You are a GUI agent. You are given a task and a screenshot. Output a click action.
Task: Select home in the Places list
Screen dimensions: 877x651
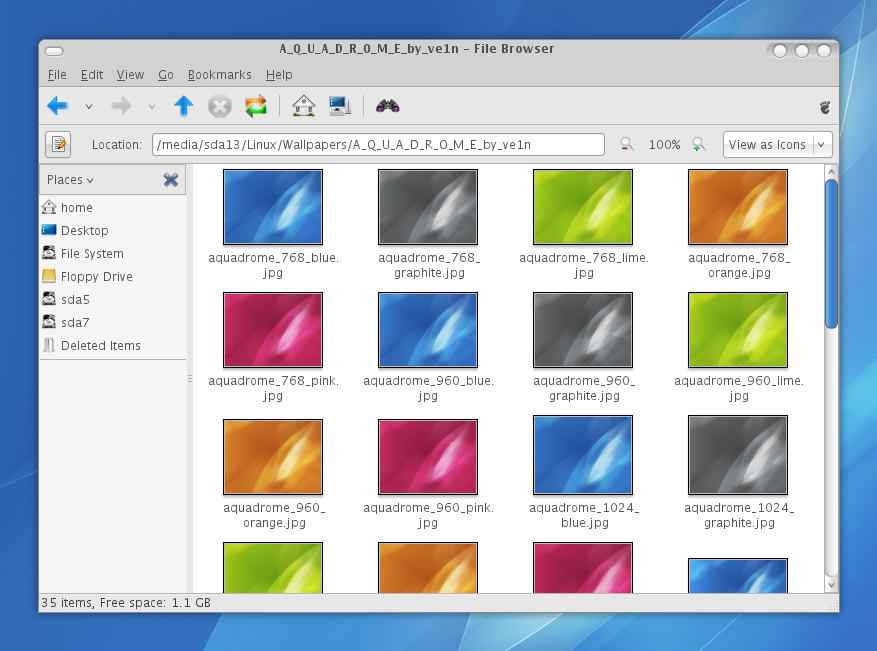112,207
